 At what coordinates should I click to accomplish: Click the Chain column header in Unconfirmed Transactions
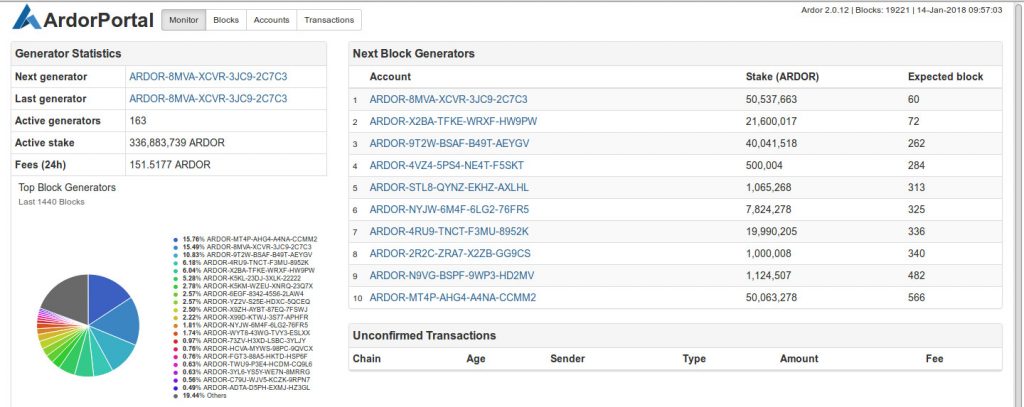(366, 359)
